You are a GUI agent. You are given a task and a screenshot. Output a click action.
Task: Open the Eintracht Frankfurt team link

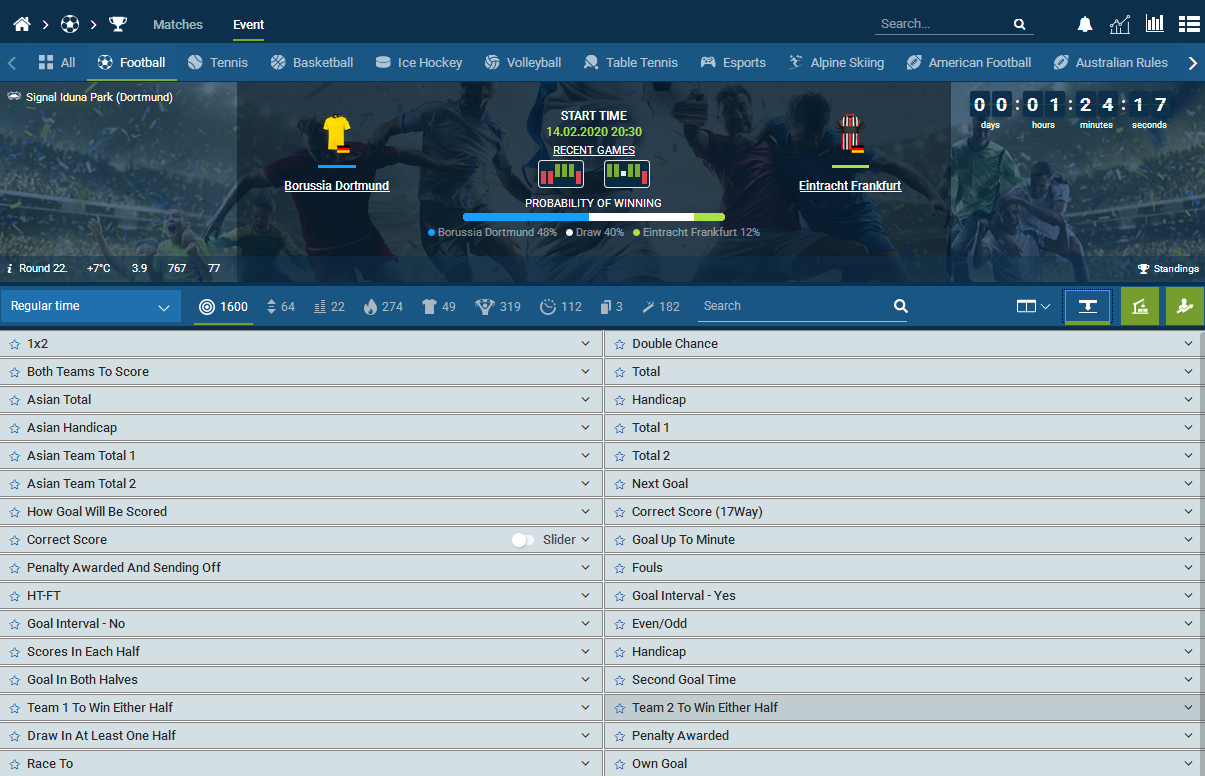pyautogui.click(x=850, y=186)
